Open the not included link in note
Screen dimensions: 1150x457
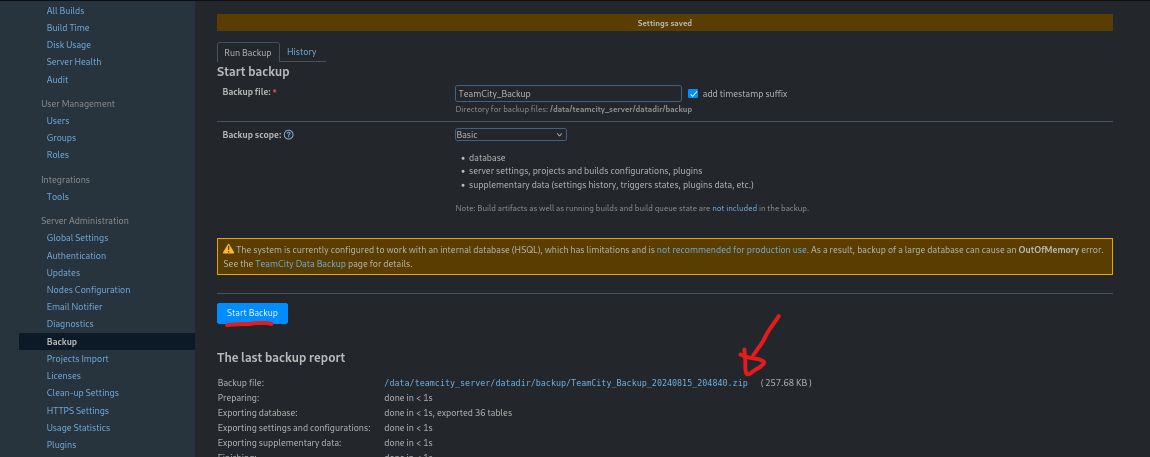[734, 208]
